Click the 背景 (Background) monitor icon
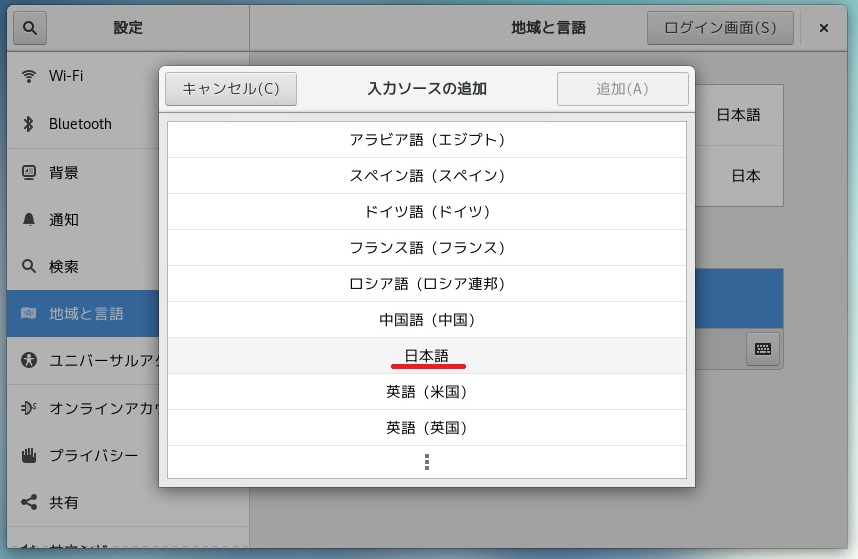The height and width of the screenshot is (559, 858). click(x=29, y=172)
